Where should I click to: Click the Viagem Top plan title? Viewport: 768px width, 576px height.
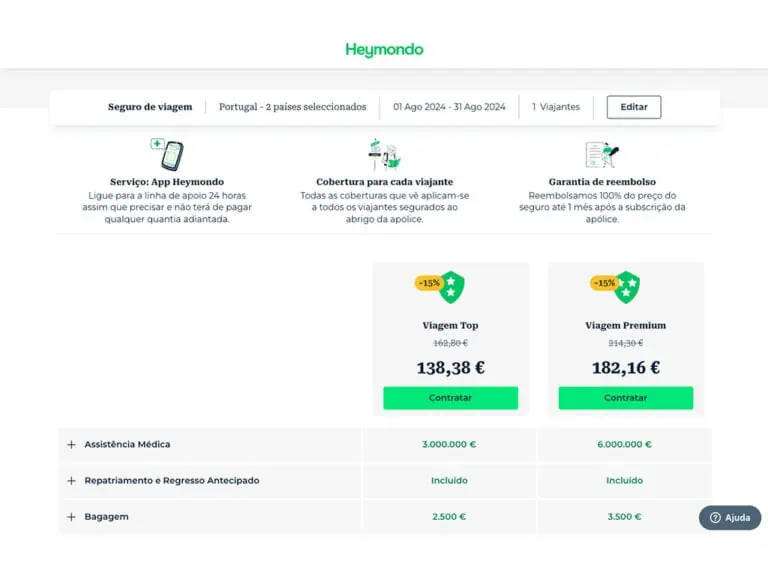tap(450, 325)
